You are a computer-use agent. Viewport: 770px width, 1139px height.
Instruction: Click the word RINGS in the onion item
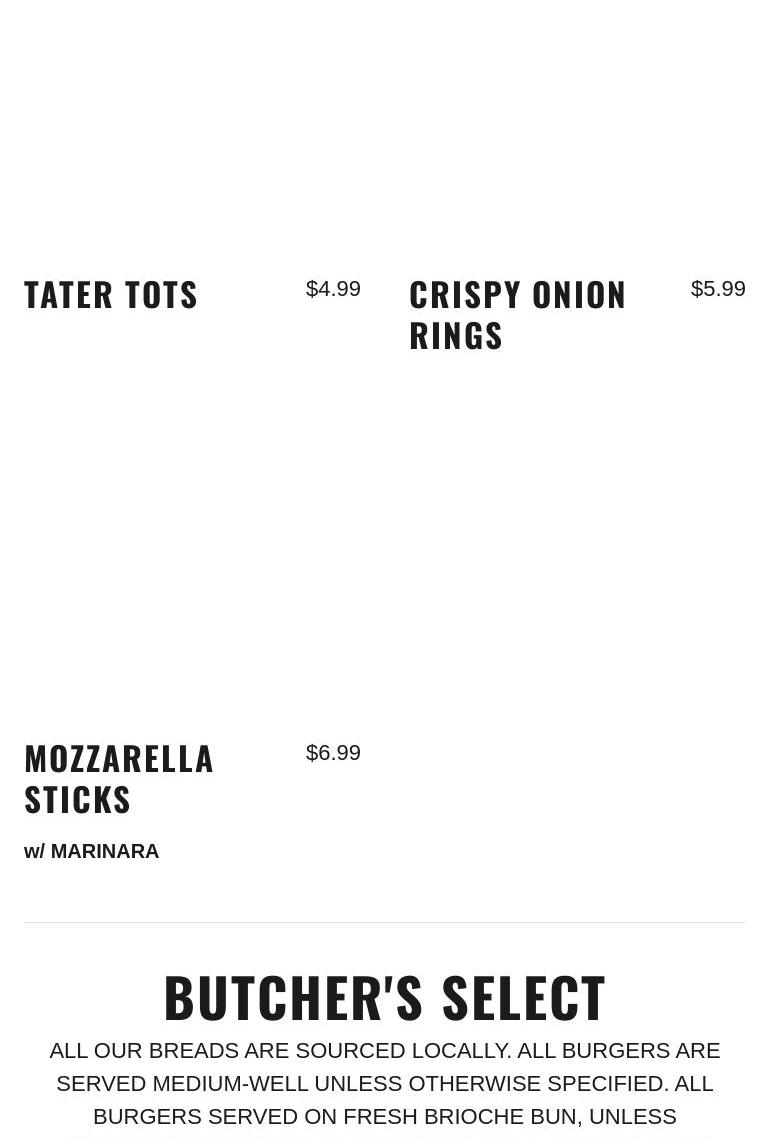[x=456, y=335]
